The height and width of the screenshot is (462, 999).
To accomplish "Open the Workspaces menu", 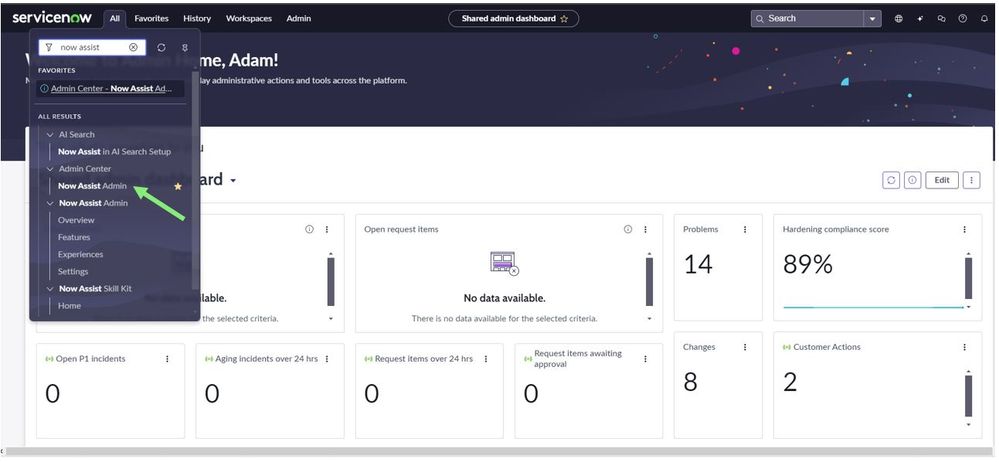I will click(x=249, y=18).
